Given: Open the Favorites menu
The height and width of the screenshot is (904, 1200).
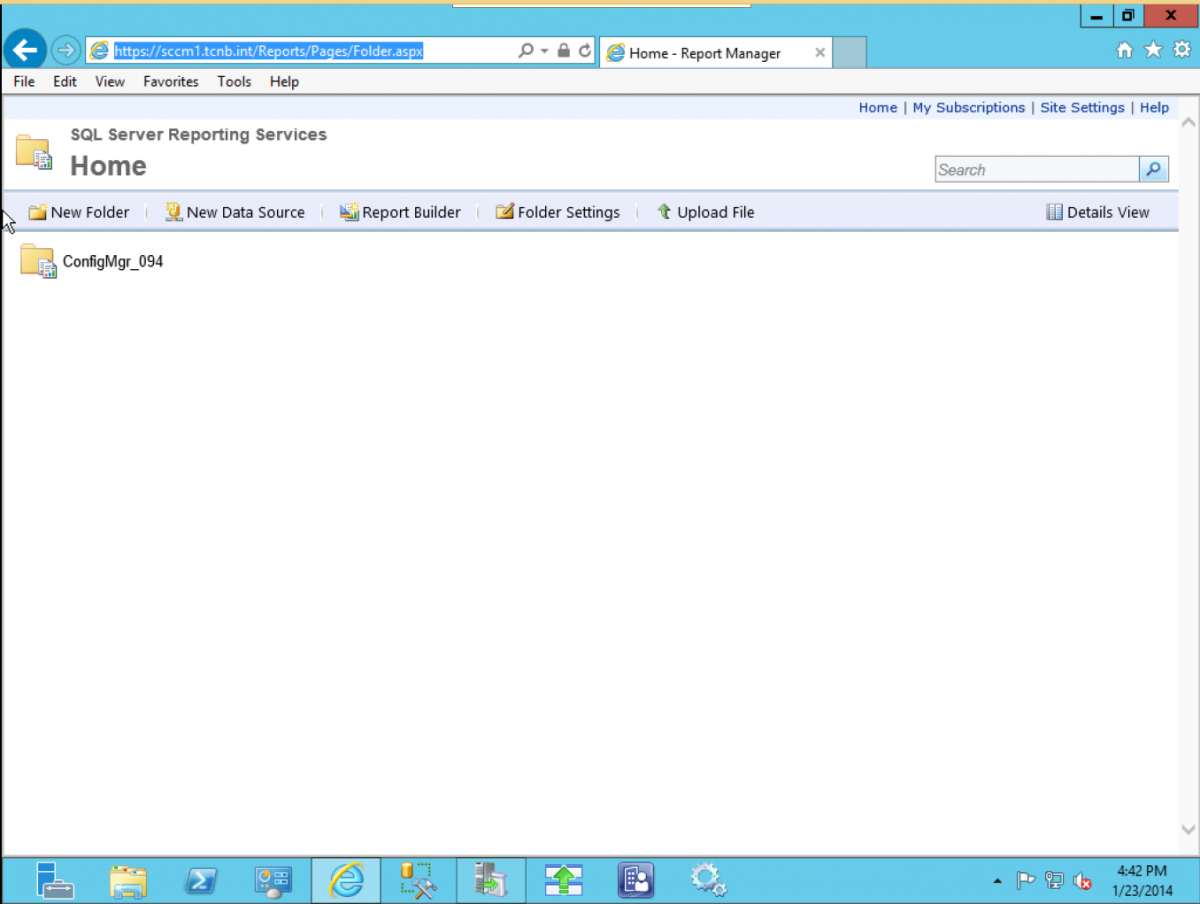Looking at the screenshot, I should click(x=171, y=82).
